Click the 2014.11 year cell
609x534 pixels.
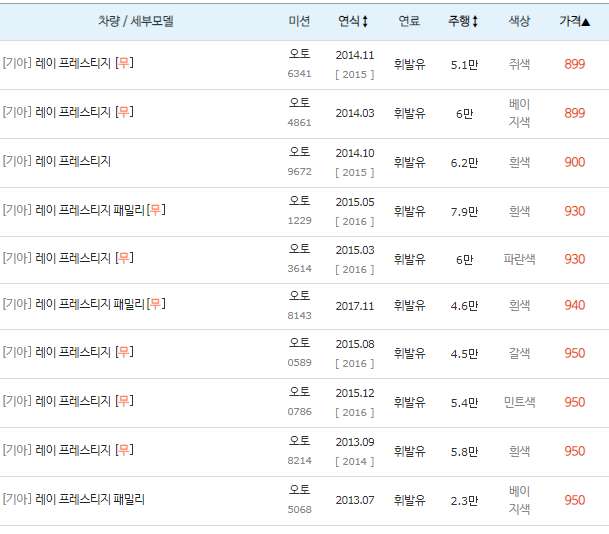(x=355, y=55)
